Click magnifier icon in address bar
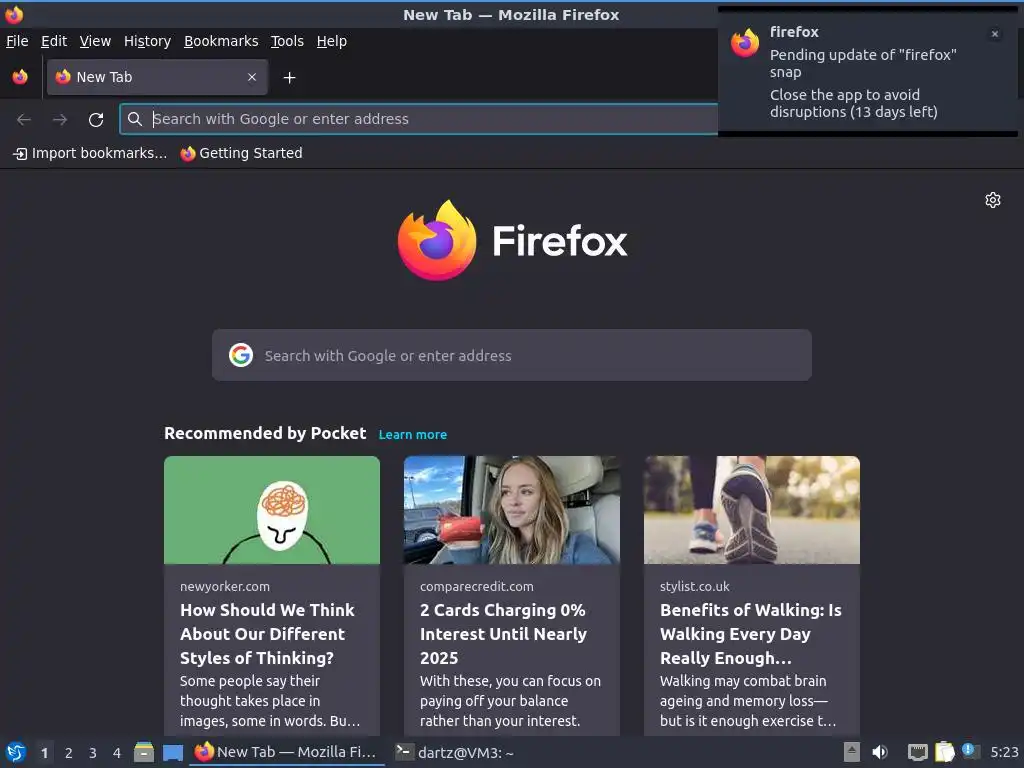1024x768 pixels. [x=135, y=119]
